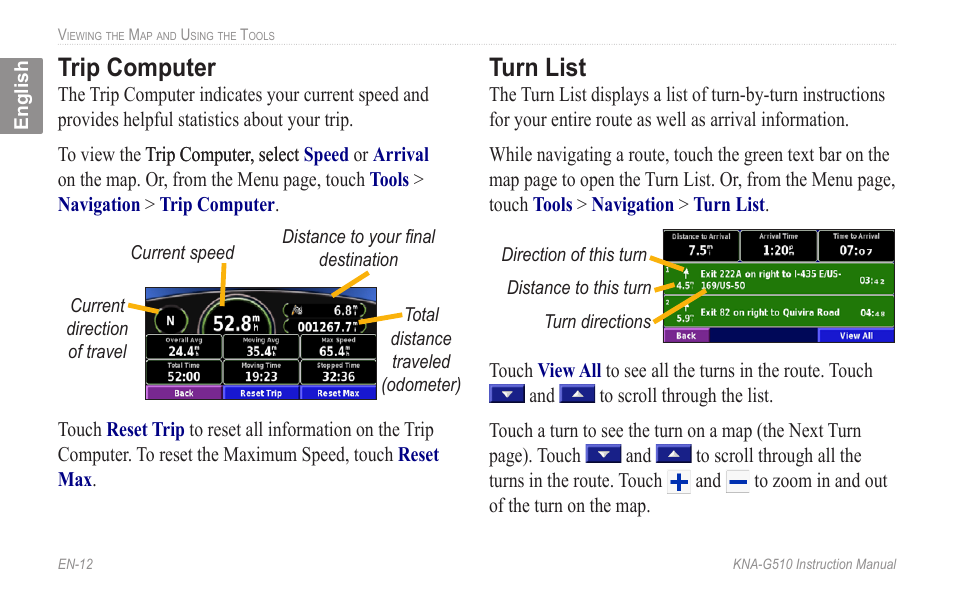Click the blue minus zoom-out icon
The image size is (954, 608).
click(738, 482)
